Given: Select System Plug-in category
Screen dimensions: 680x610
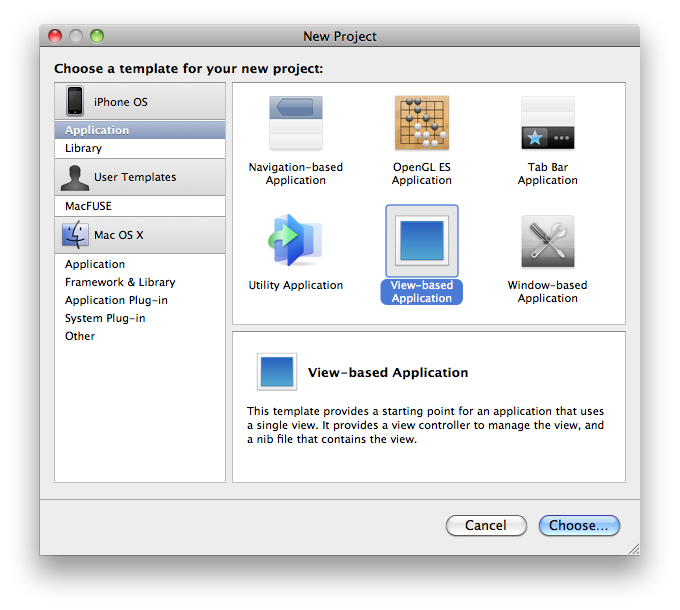Looking at the screenshot, I should tap(140, 318).
